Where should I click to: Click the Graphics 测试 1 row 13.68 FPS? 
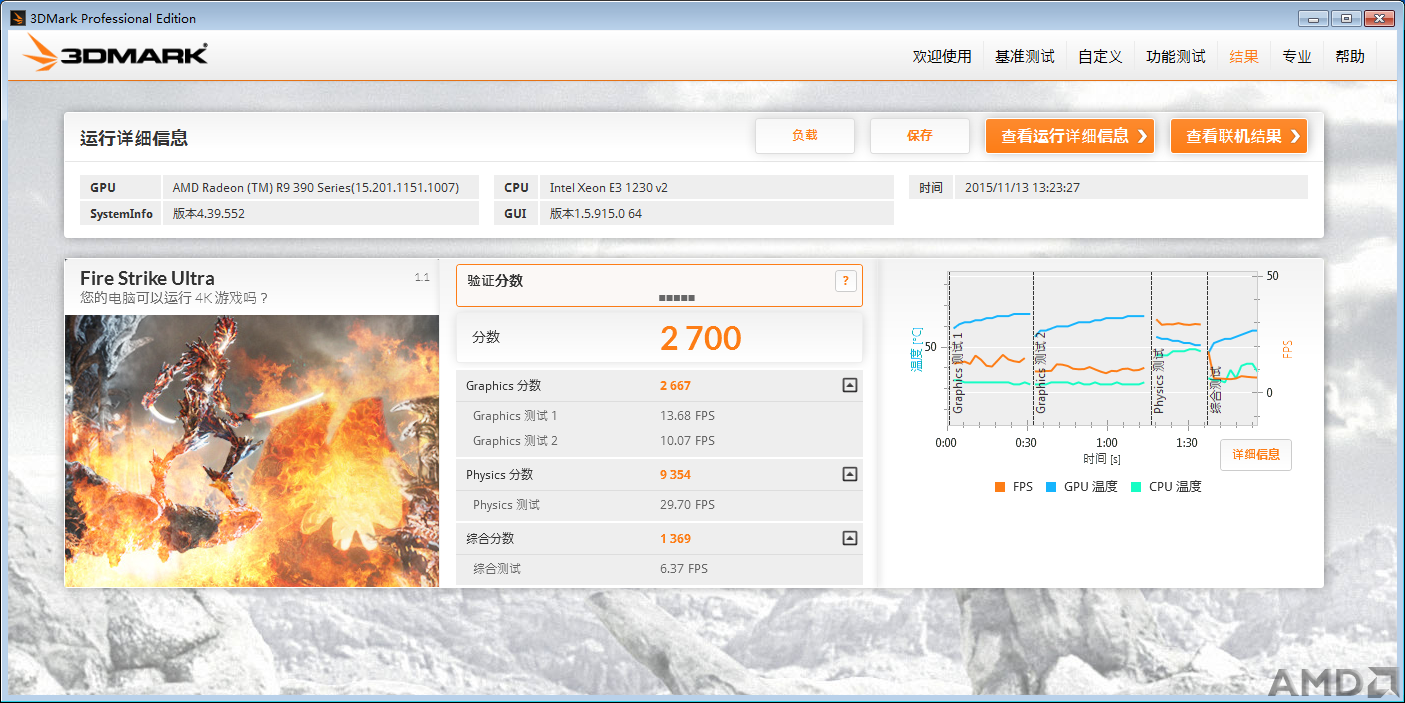click(659, 416)
